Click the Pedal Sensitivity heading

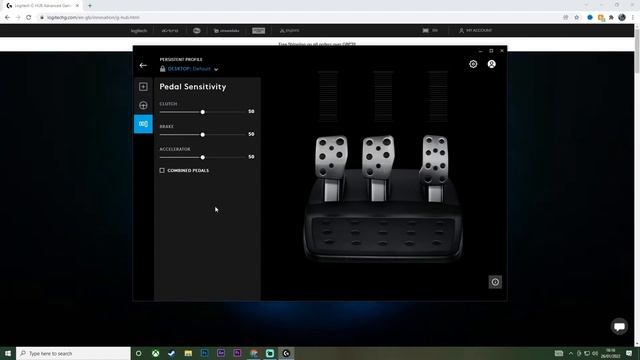(193, 87)
